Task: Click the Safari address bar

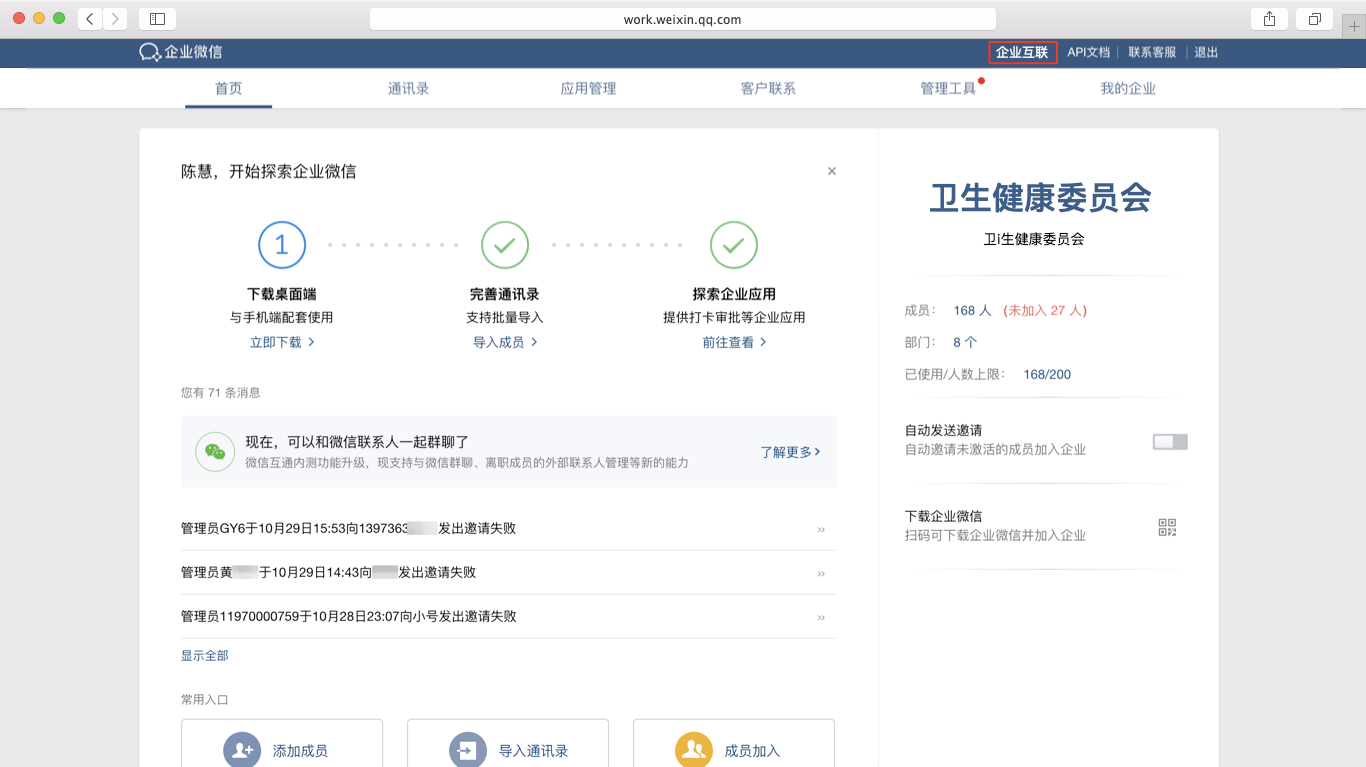Action: 682,19
